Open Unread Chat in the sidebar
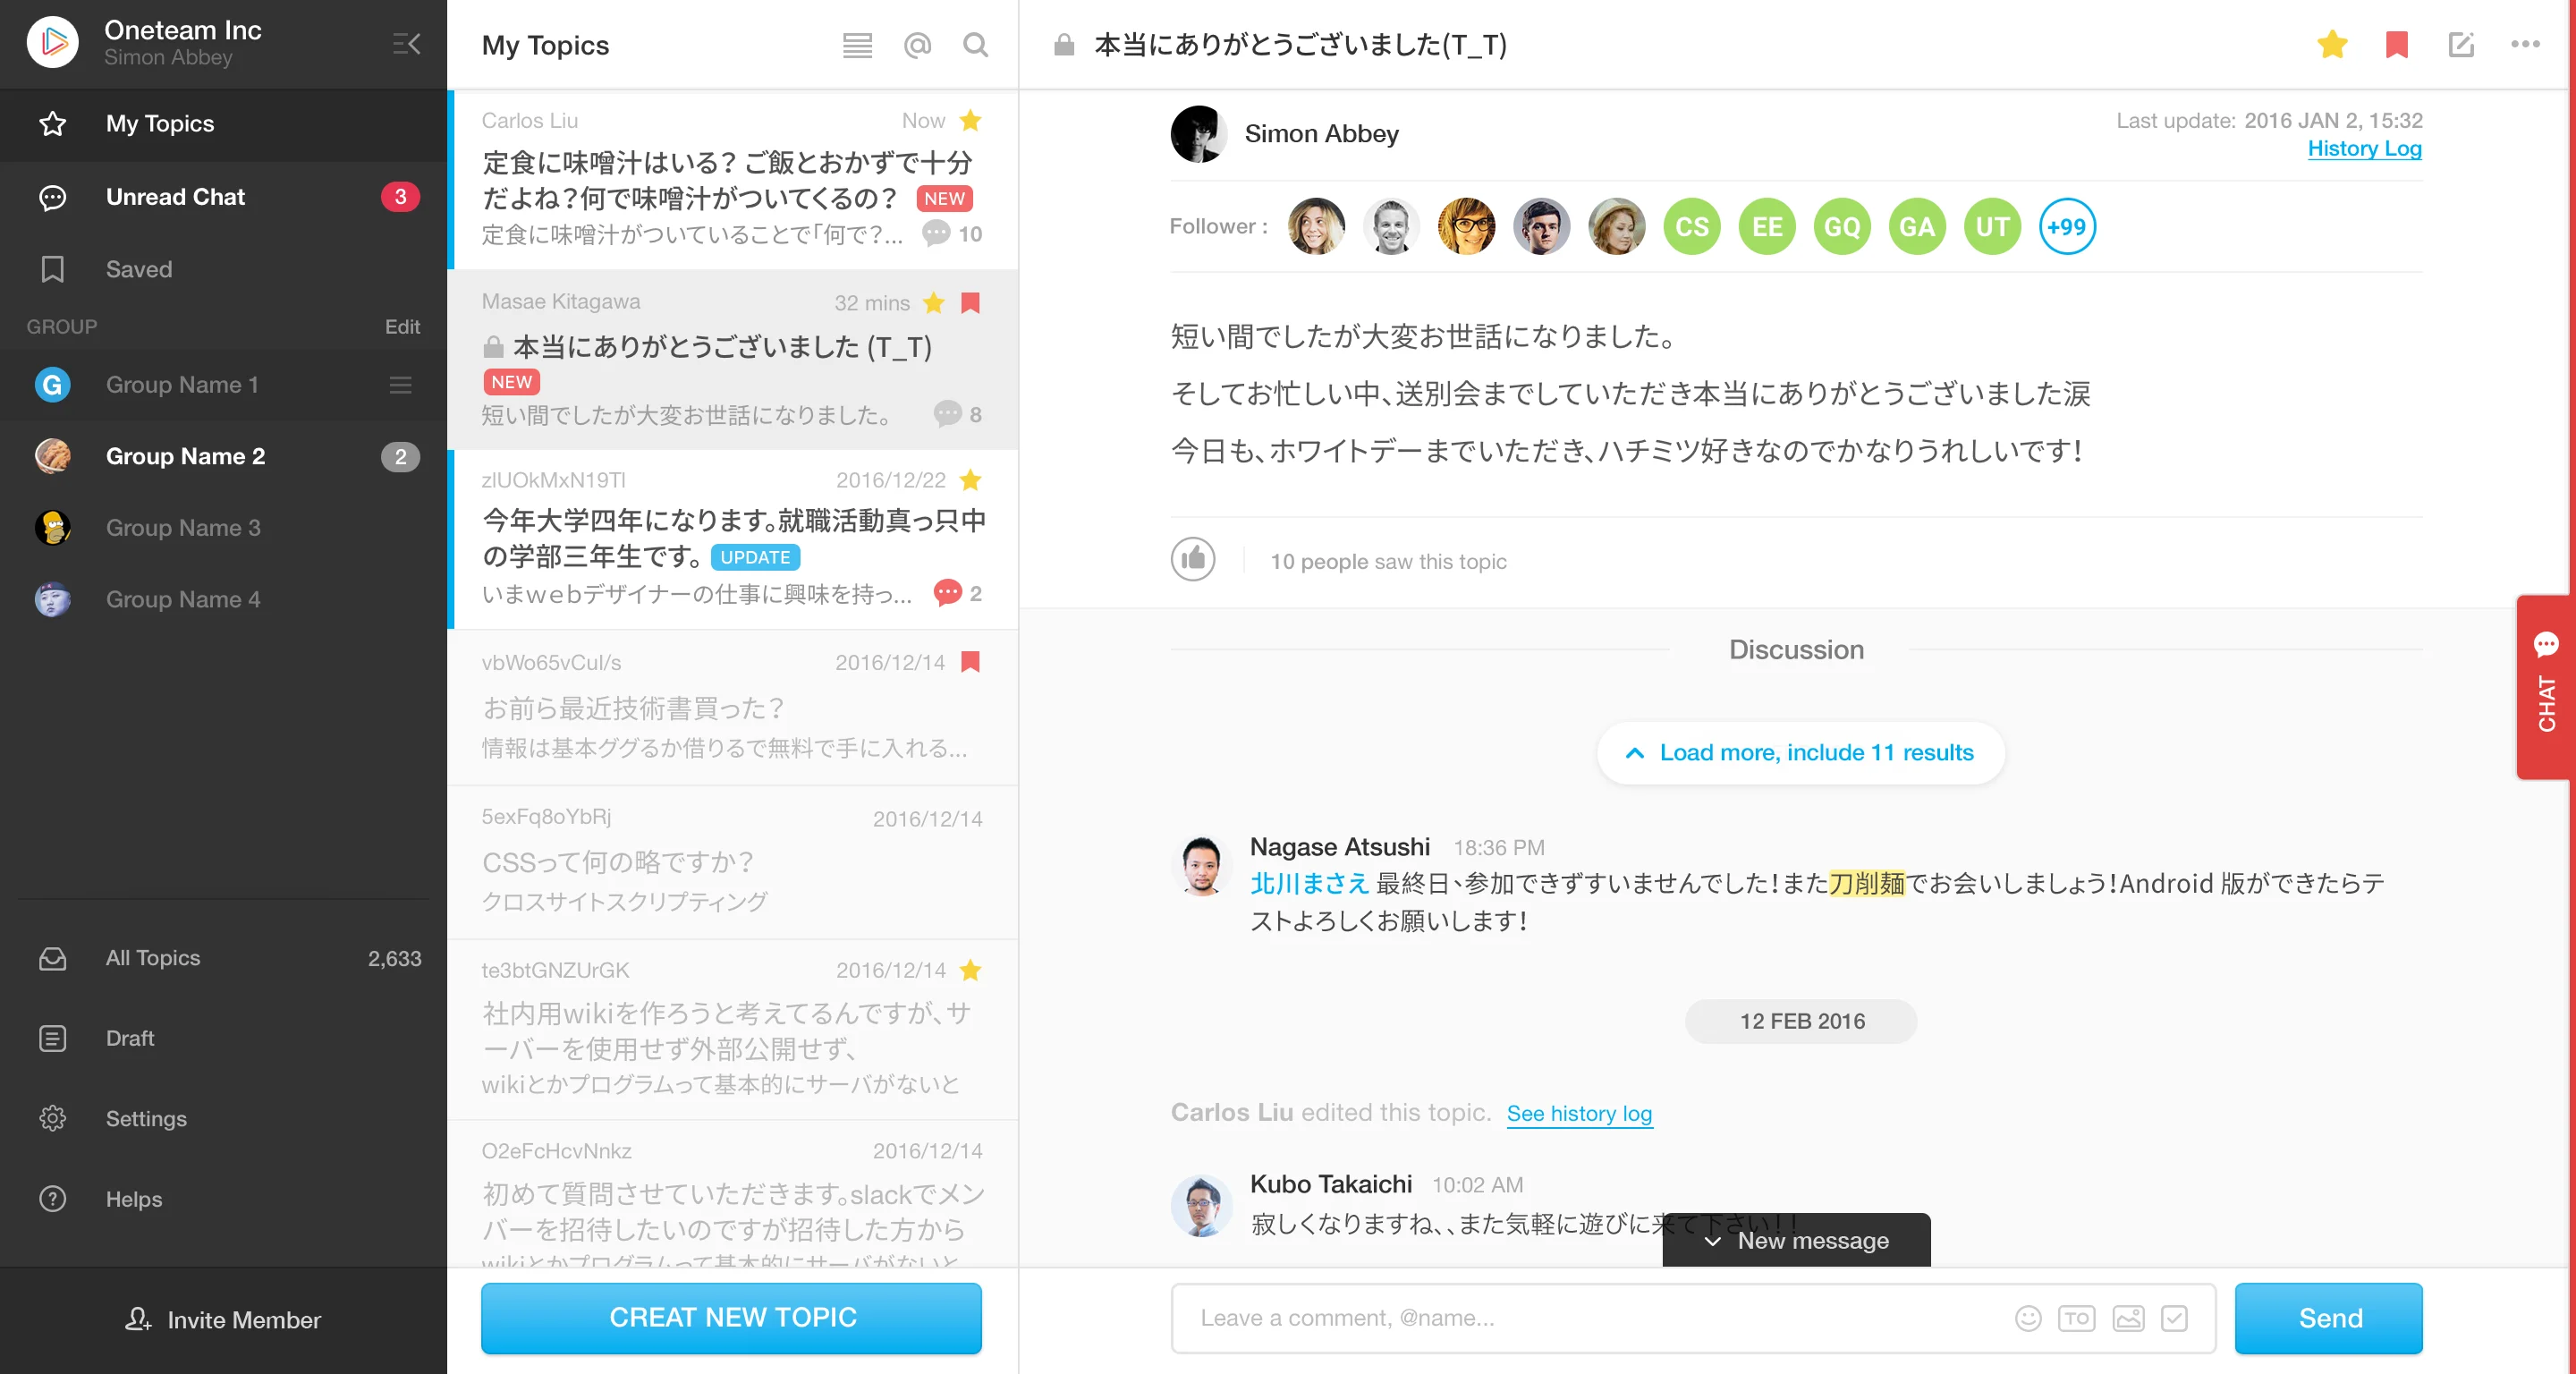2576x1374 pixels. pyautogui.click(x=176, y=197)
